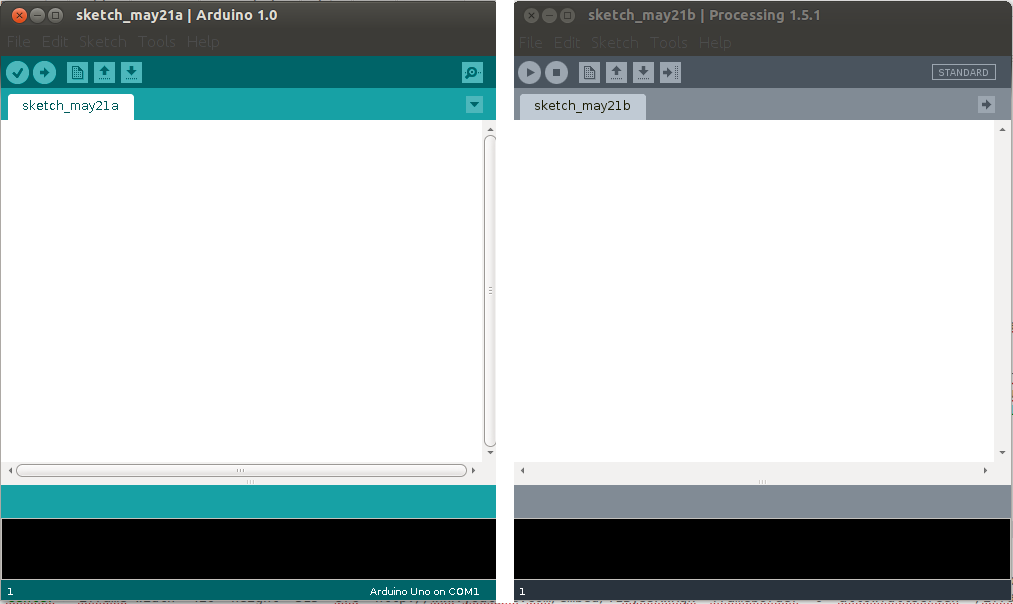Select the sketch_may21b tab
This screenshot has width=1013, height=604.
(582, 107)
